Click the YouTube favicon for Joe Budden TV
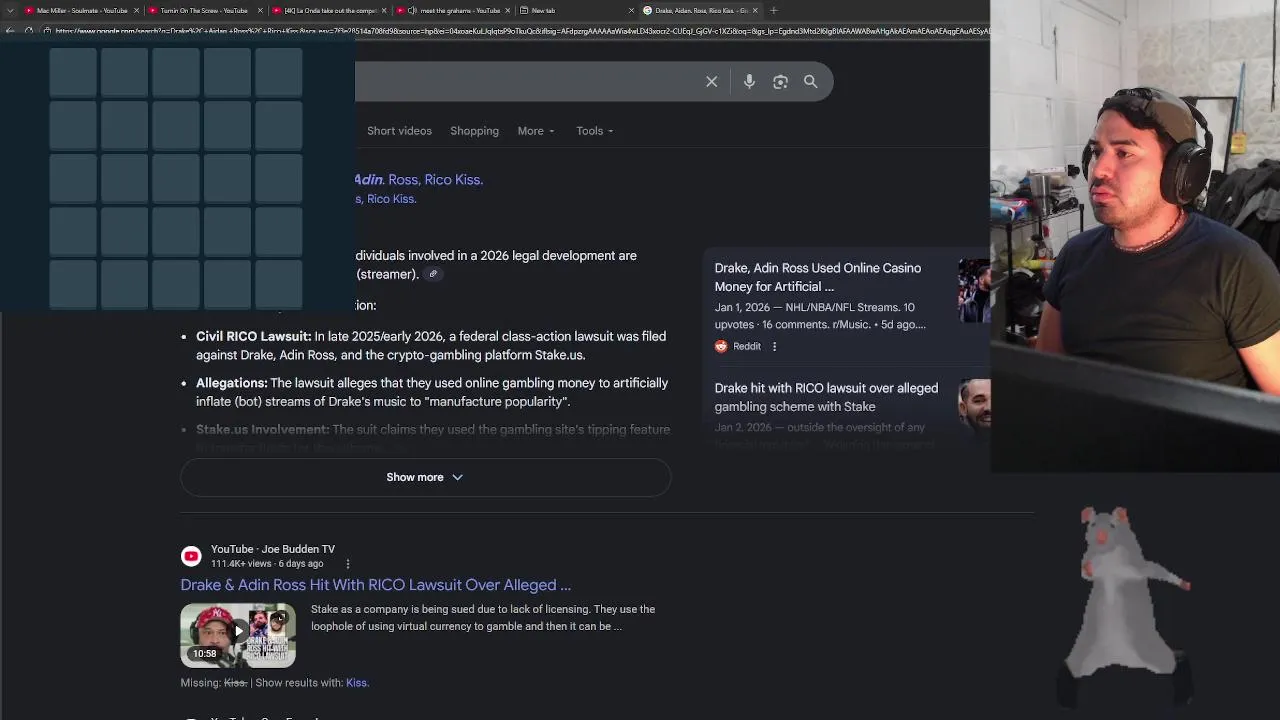Viewport: 1280px width, 720px height. (191, 556)
